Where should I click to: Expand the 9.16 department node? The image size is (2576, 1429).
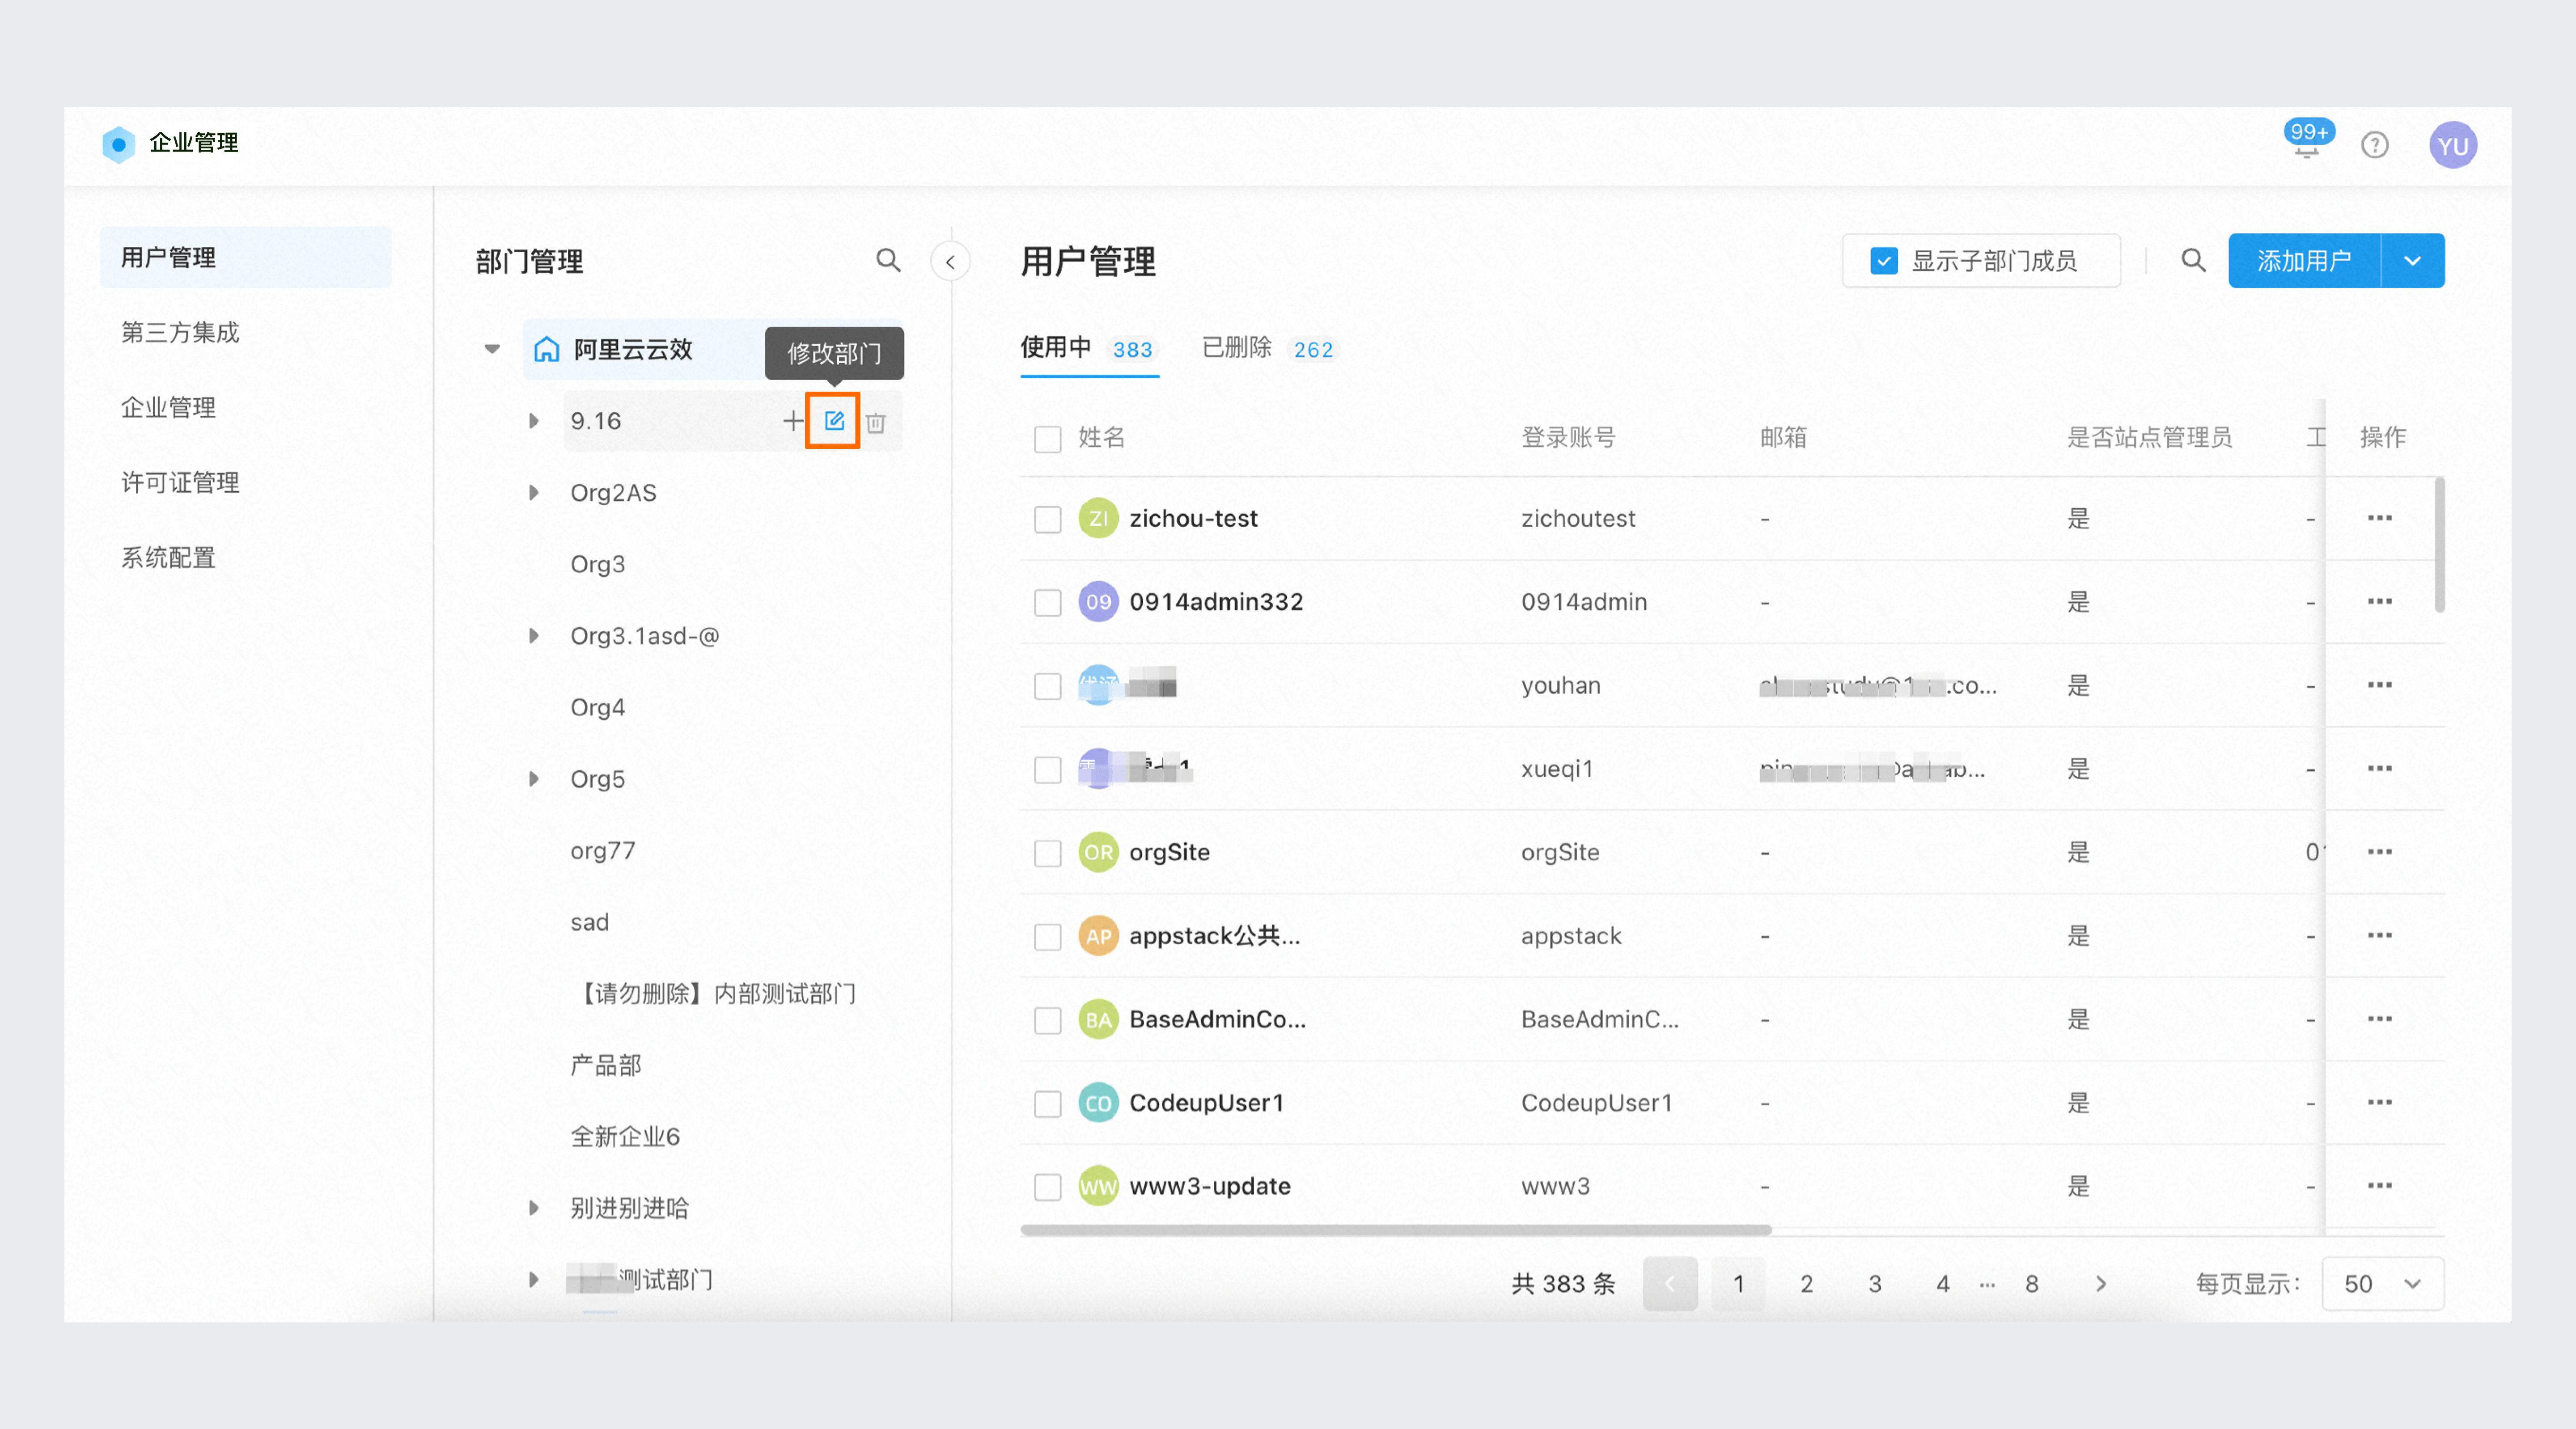tap(533, 421)
